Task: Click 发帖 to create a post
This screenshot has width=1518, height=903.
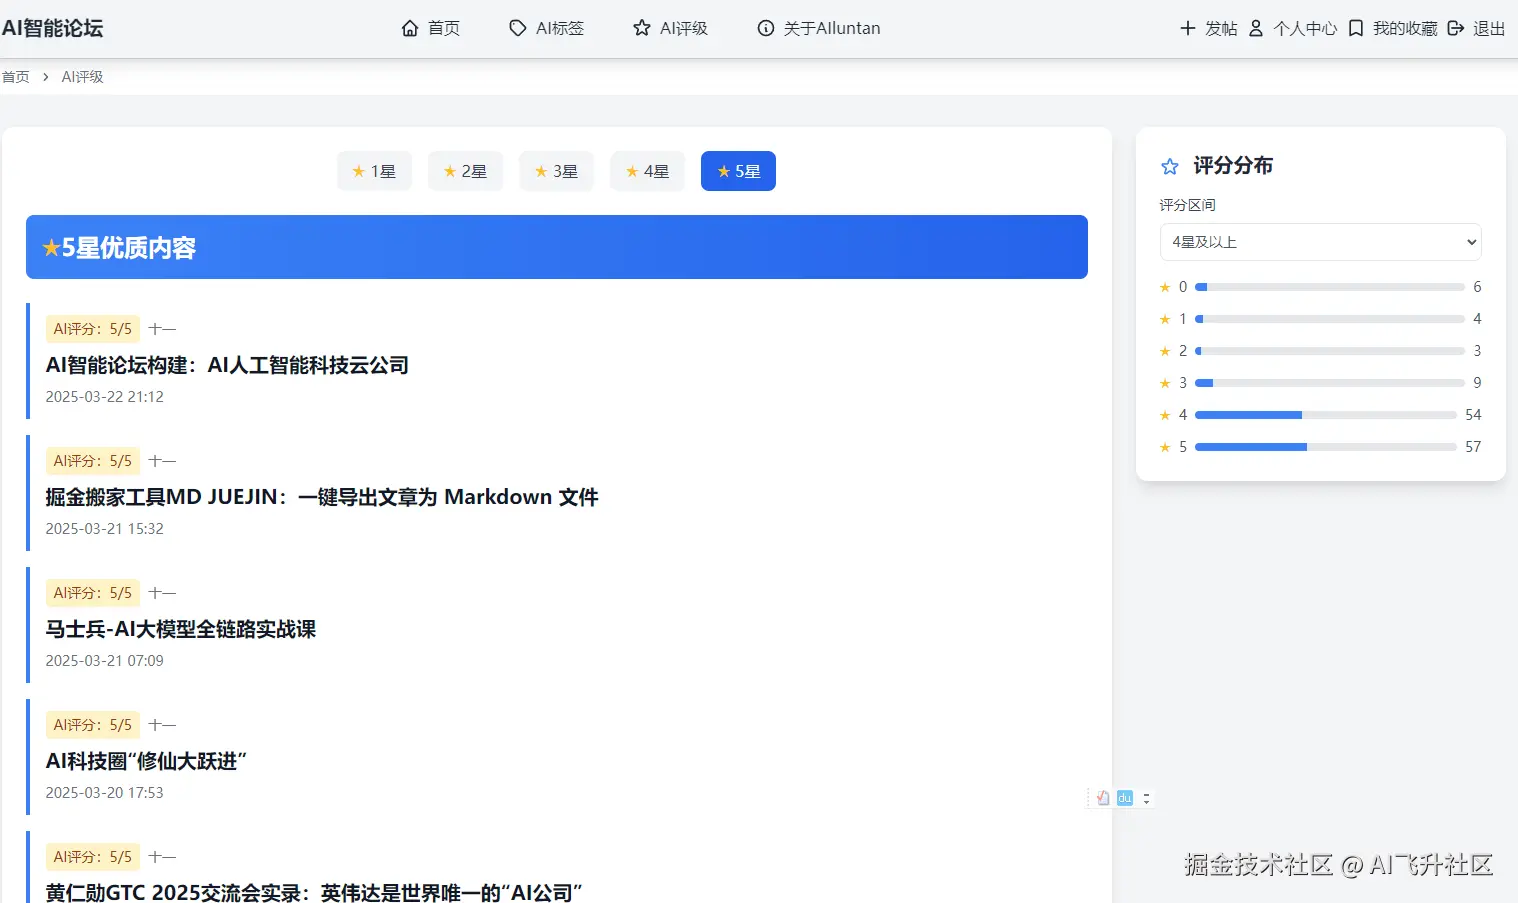Action: pyautogui.click(x=1209, y=28)
